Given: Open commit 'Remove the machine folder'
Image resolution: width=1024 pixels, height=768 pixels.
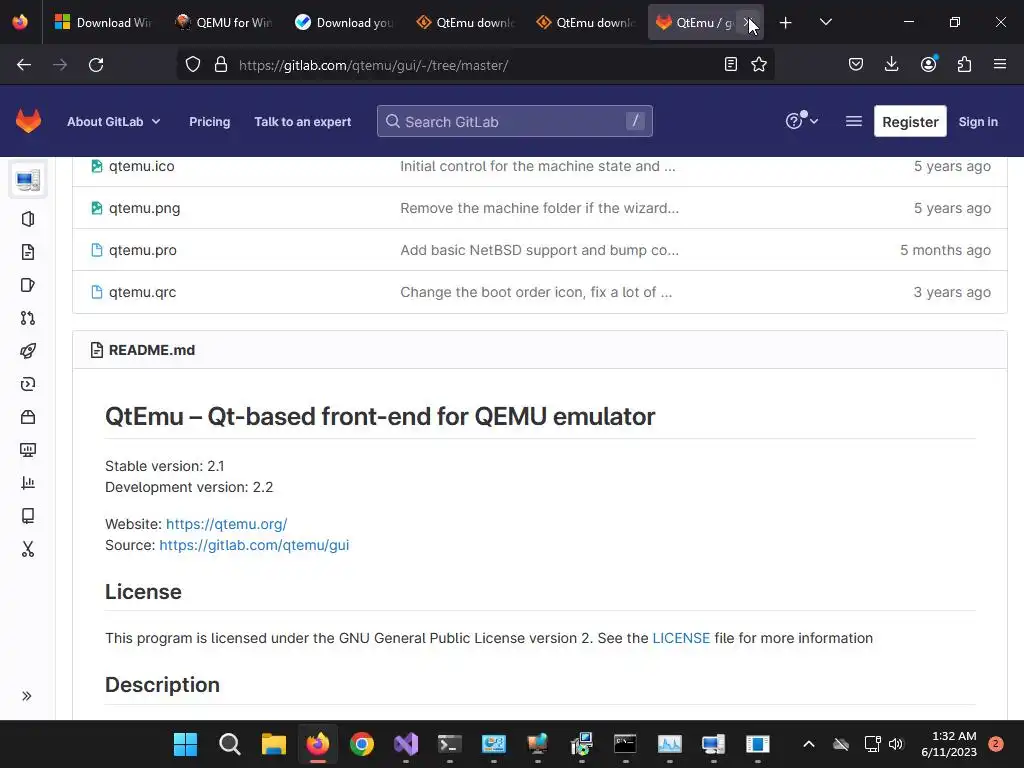Looking at the screenshot, I should [539, 208].
